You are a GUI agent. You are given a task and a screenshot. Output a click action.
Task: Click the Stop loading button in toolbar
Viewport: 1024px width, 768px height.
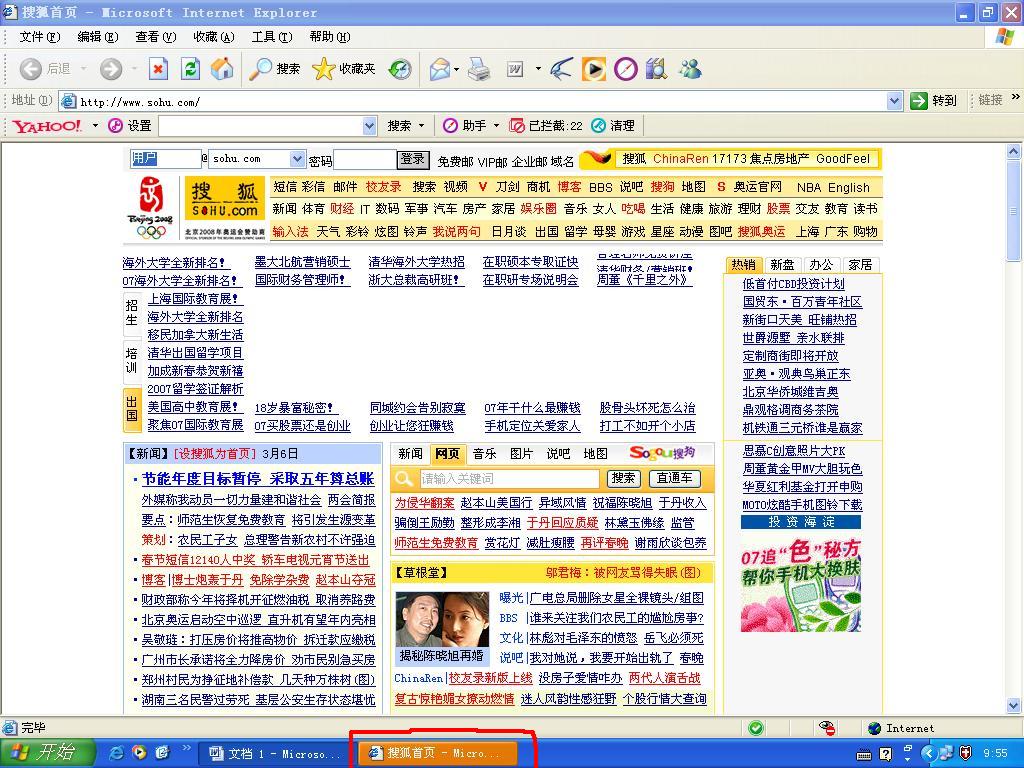tap(158, 69)
